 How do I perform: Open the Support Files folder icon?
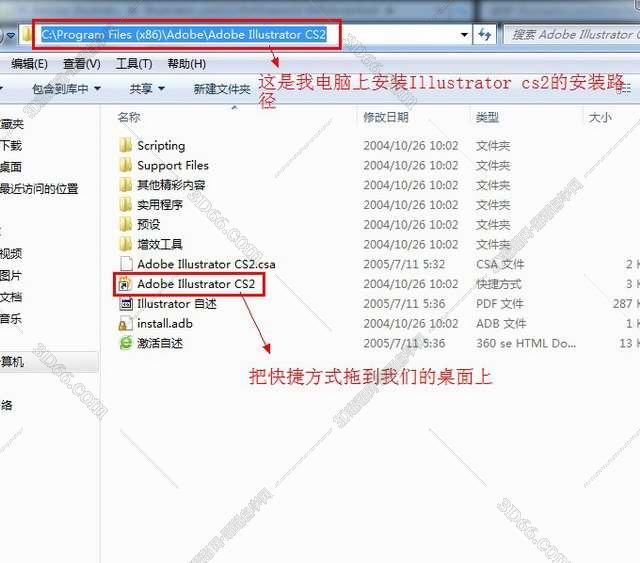click(125, 165)
